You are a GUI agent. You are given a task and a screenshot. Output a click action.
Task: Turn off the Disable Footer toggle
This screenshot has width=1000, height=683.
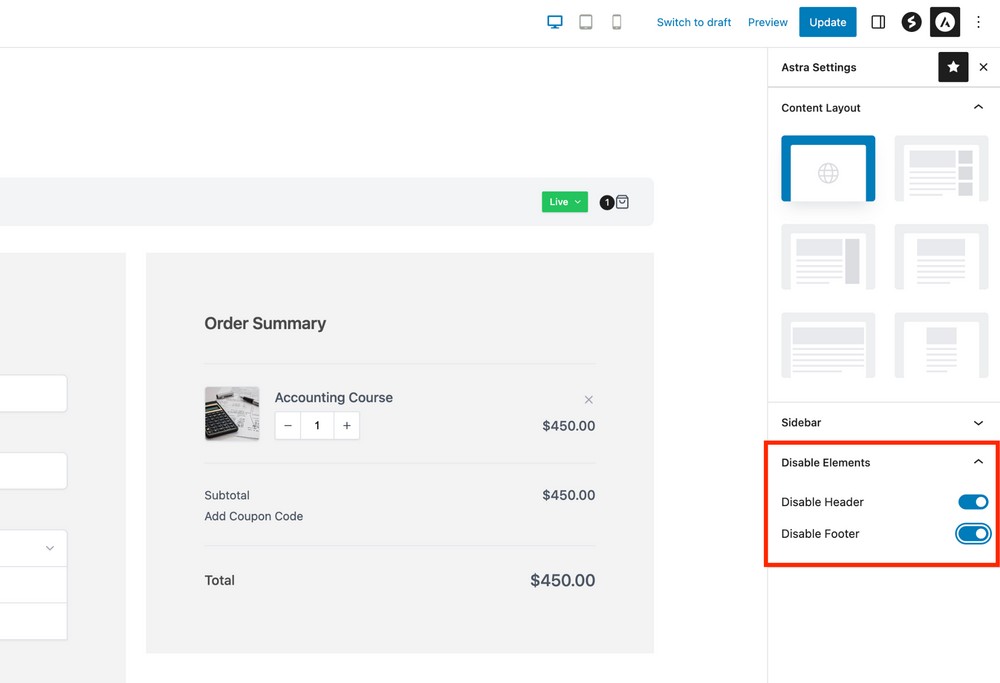(x=972, y=533)
